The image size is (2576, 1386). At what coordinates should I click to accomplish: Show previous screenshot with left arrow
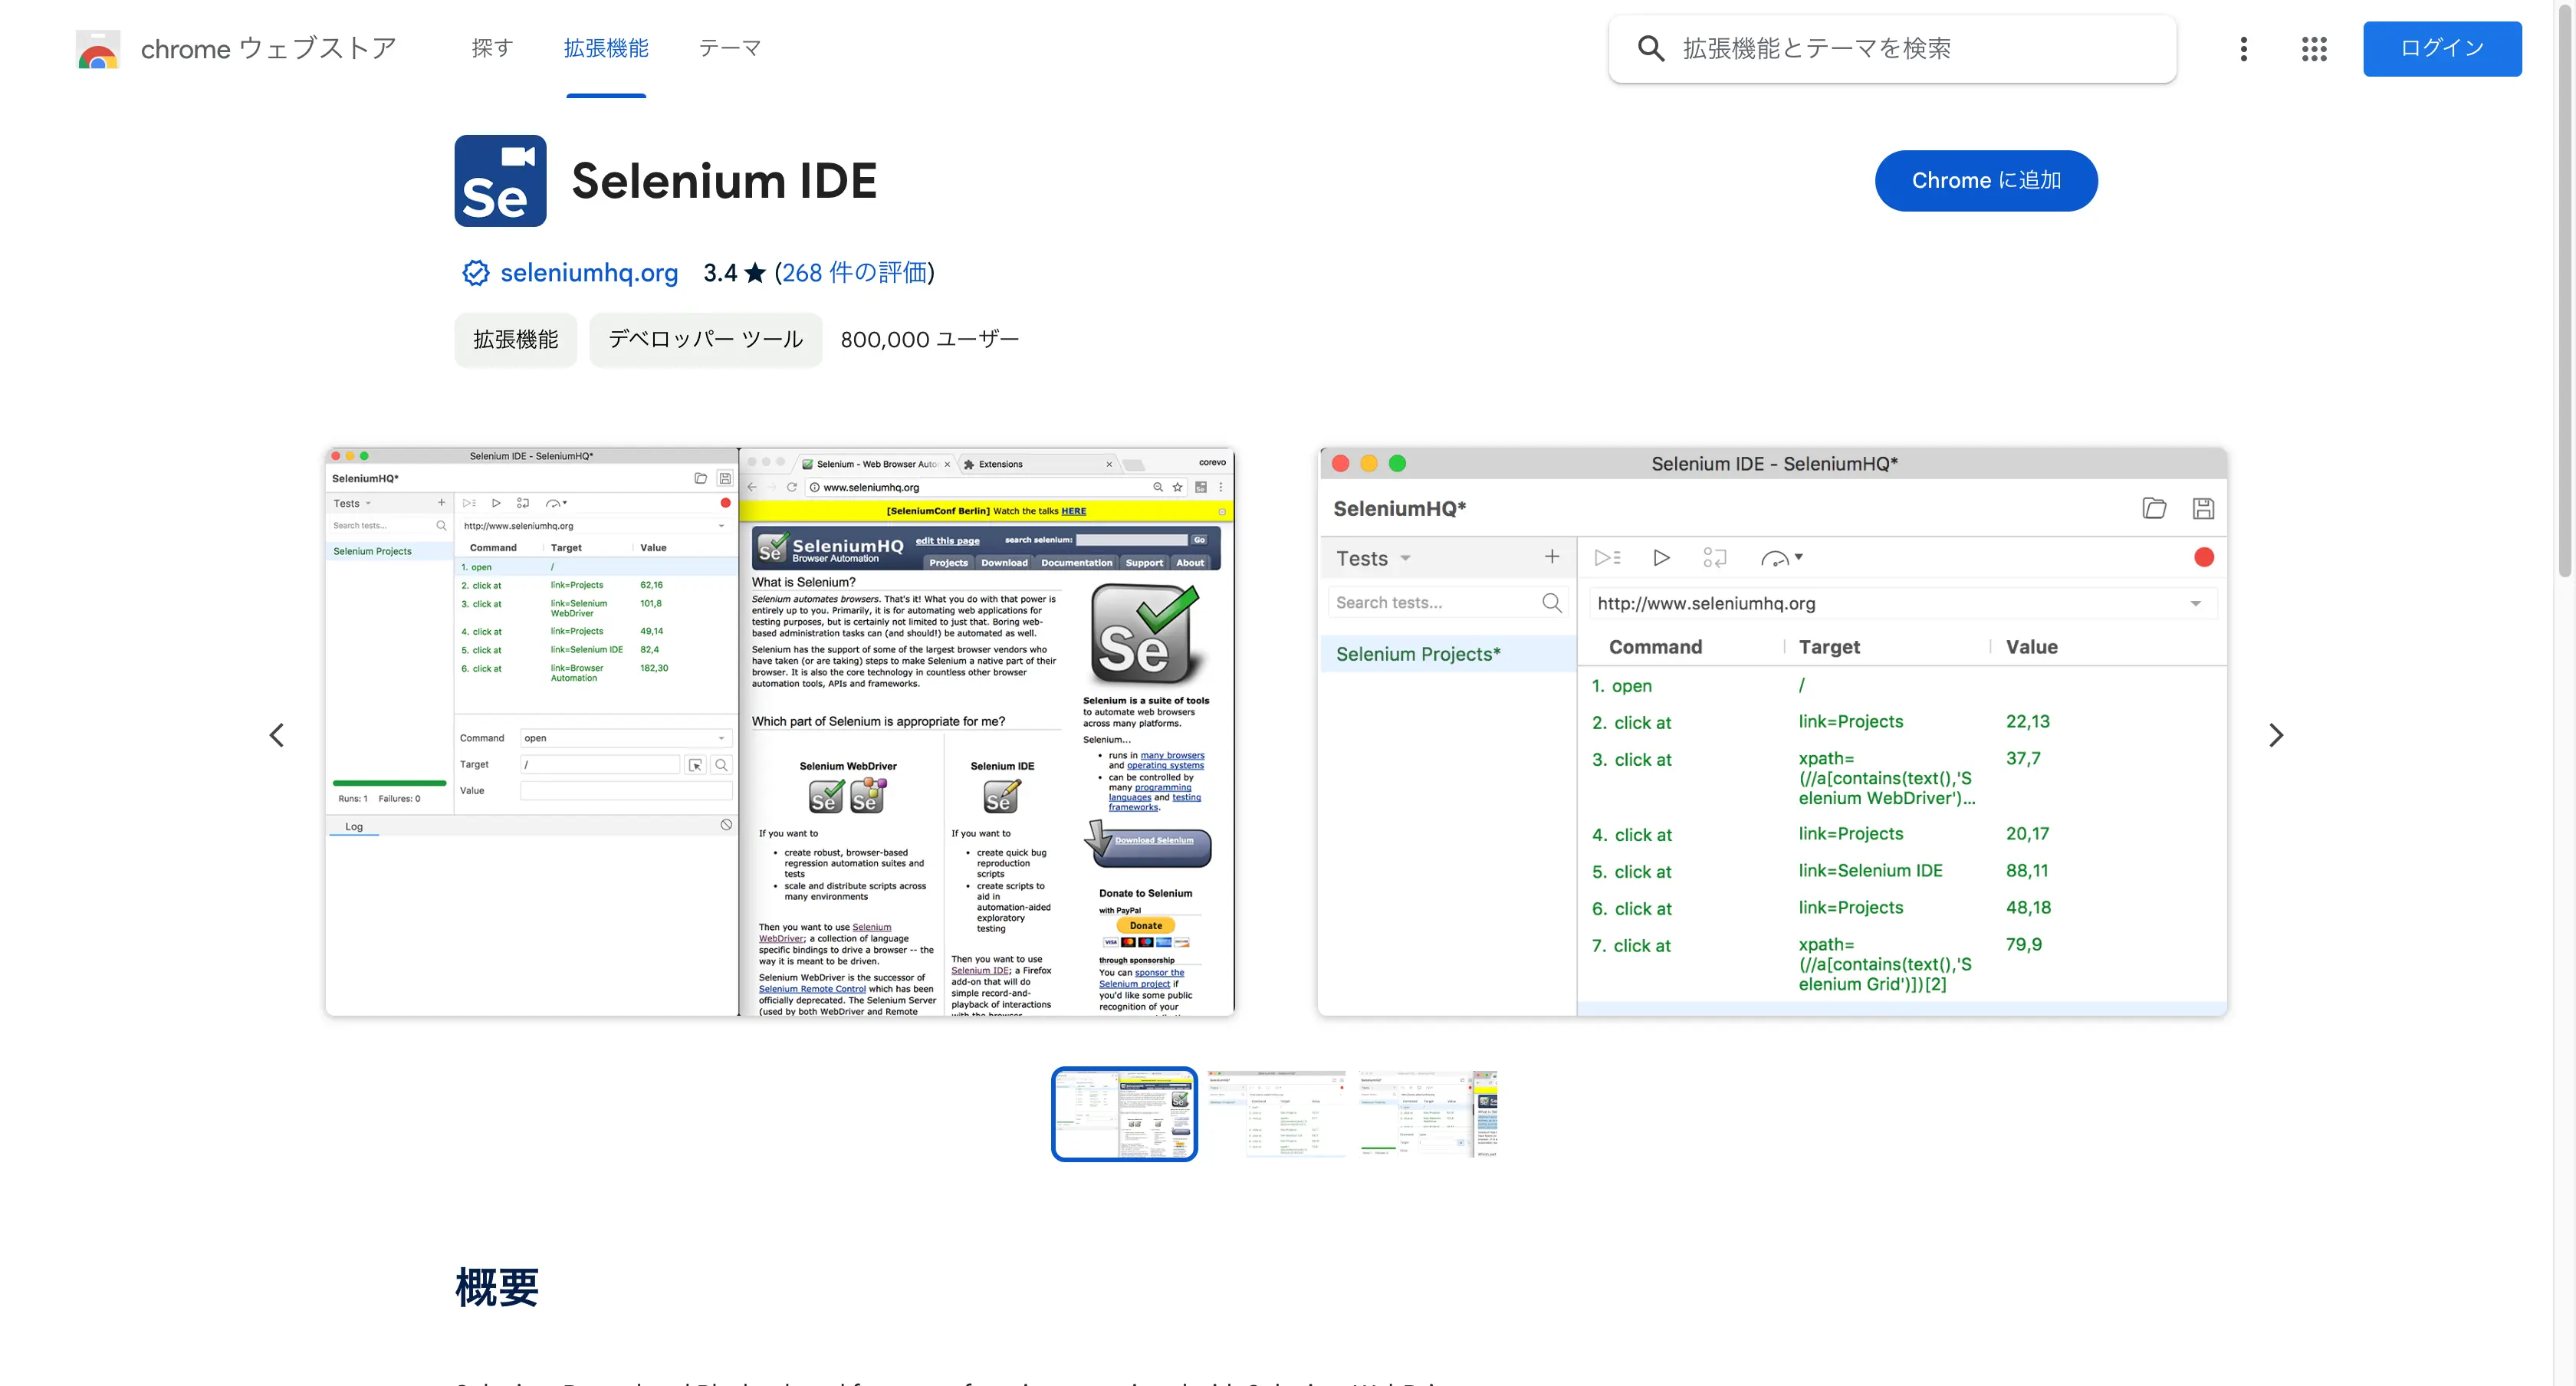277,736
